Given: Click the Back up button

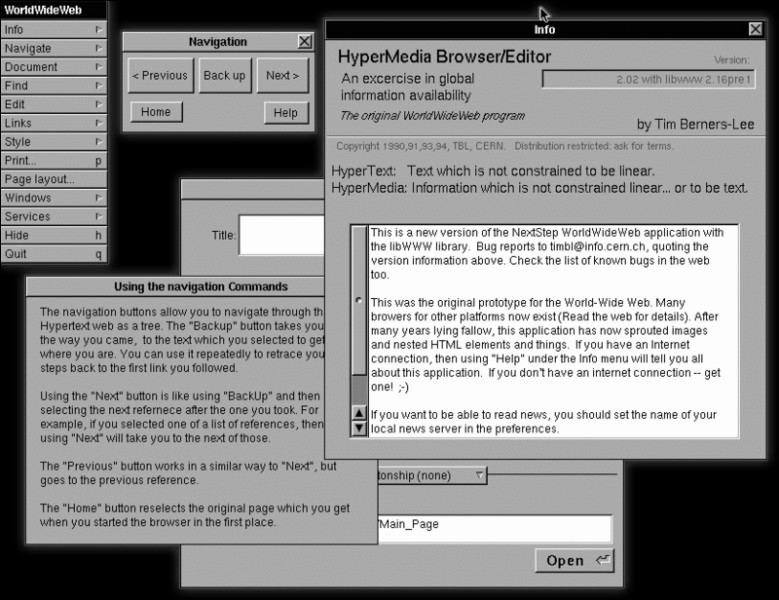Looking at the screenshot, I should click(225, 75).
